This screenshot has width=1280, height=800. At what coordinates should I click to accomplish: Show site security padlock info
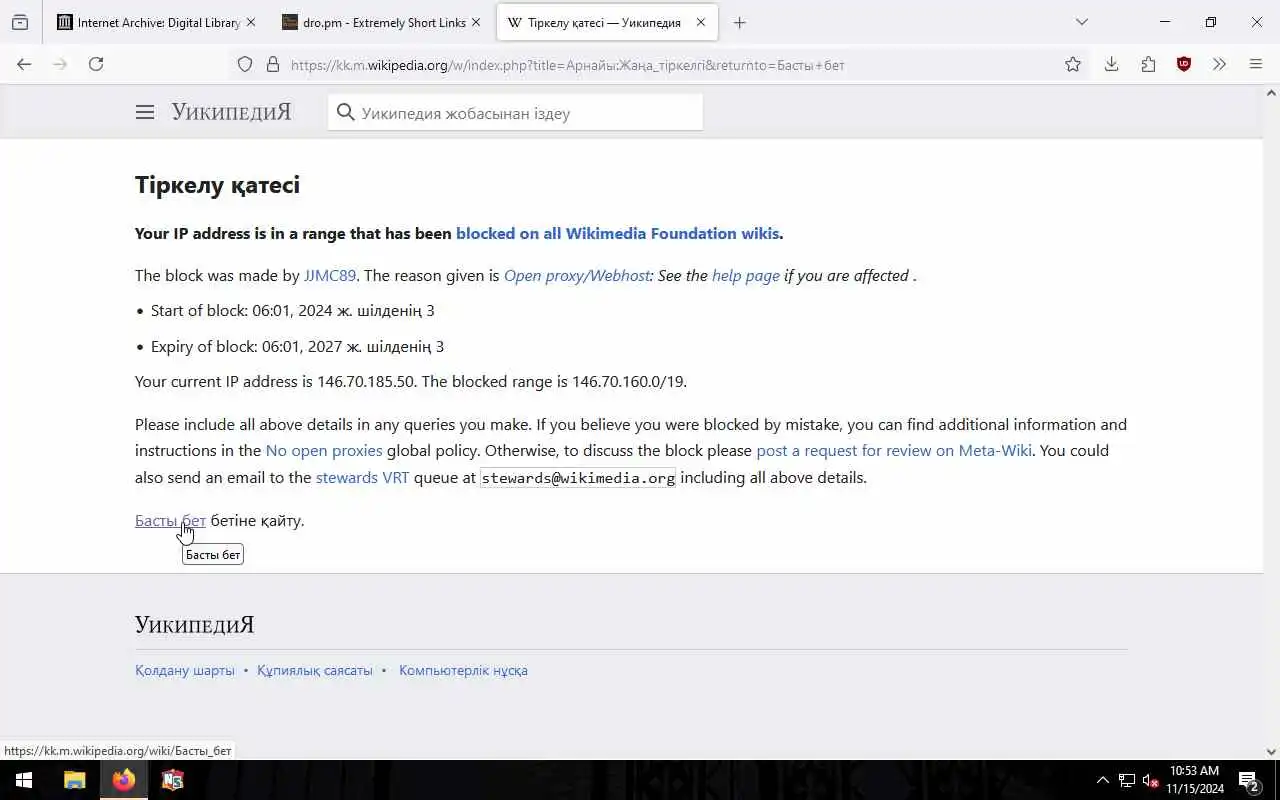pyautogui.click(x=272, y=65)
